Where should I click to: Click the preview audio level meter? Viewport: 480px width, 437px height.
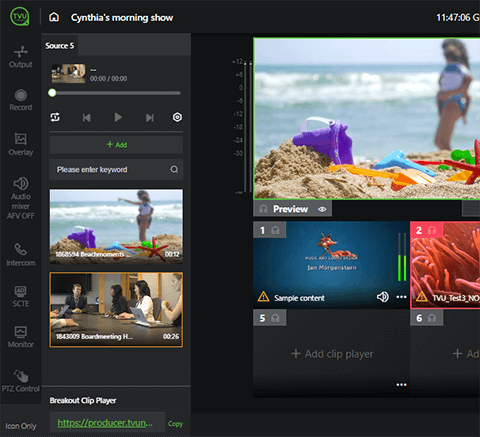pyautogui.click(x=247, y=127)
